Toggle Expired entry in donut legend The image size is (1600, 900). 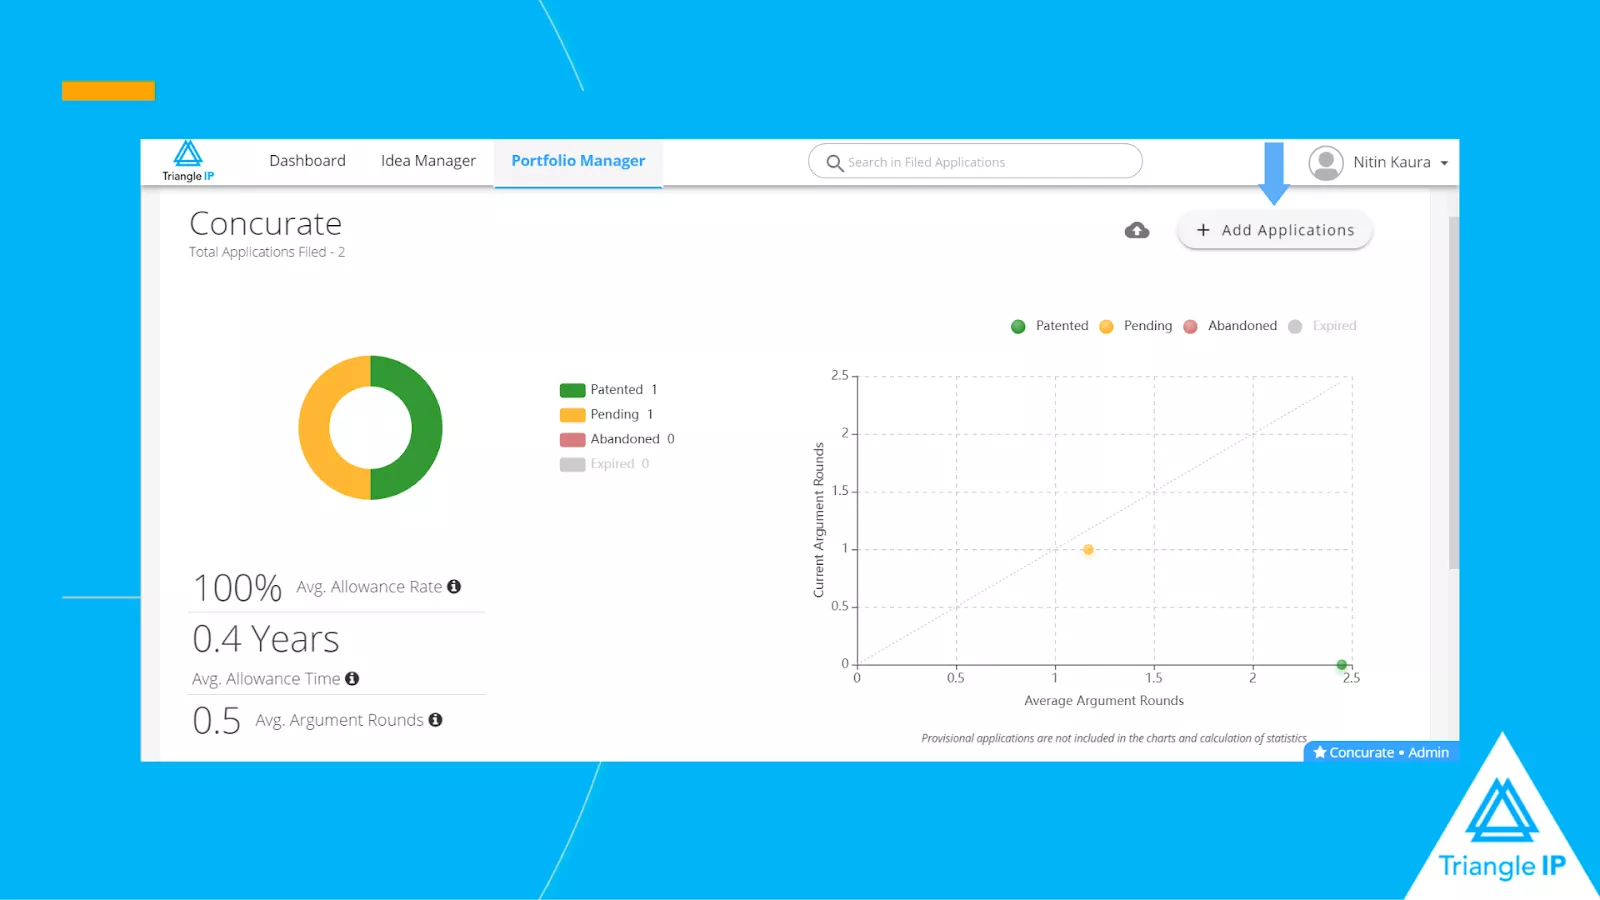(x=604, y=464)
